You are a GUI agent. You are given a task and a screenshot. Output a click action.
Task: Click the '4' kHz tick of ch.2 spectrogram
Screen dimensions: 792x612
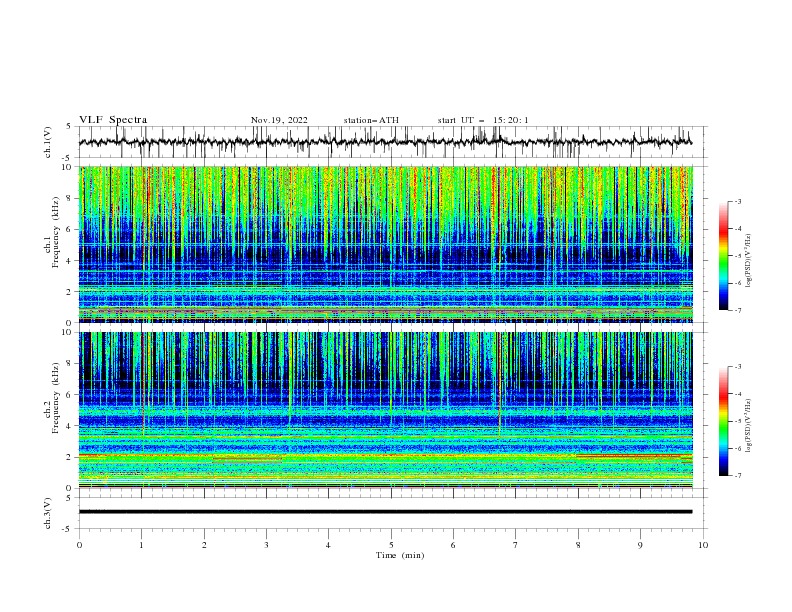71,426
